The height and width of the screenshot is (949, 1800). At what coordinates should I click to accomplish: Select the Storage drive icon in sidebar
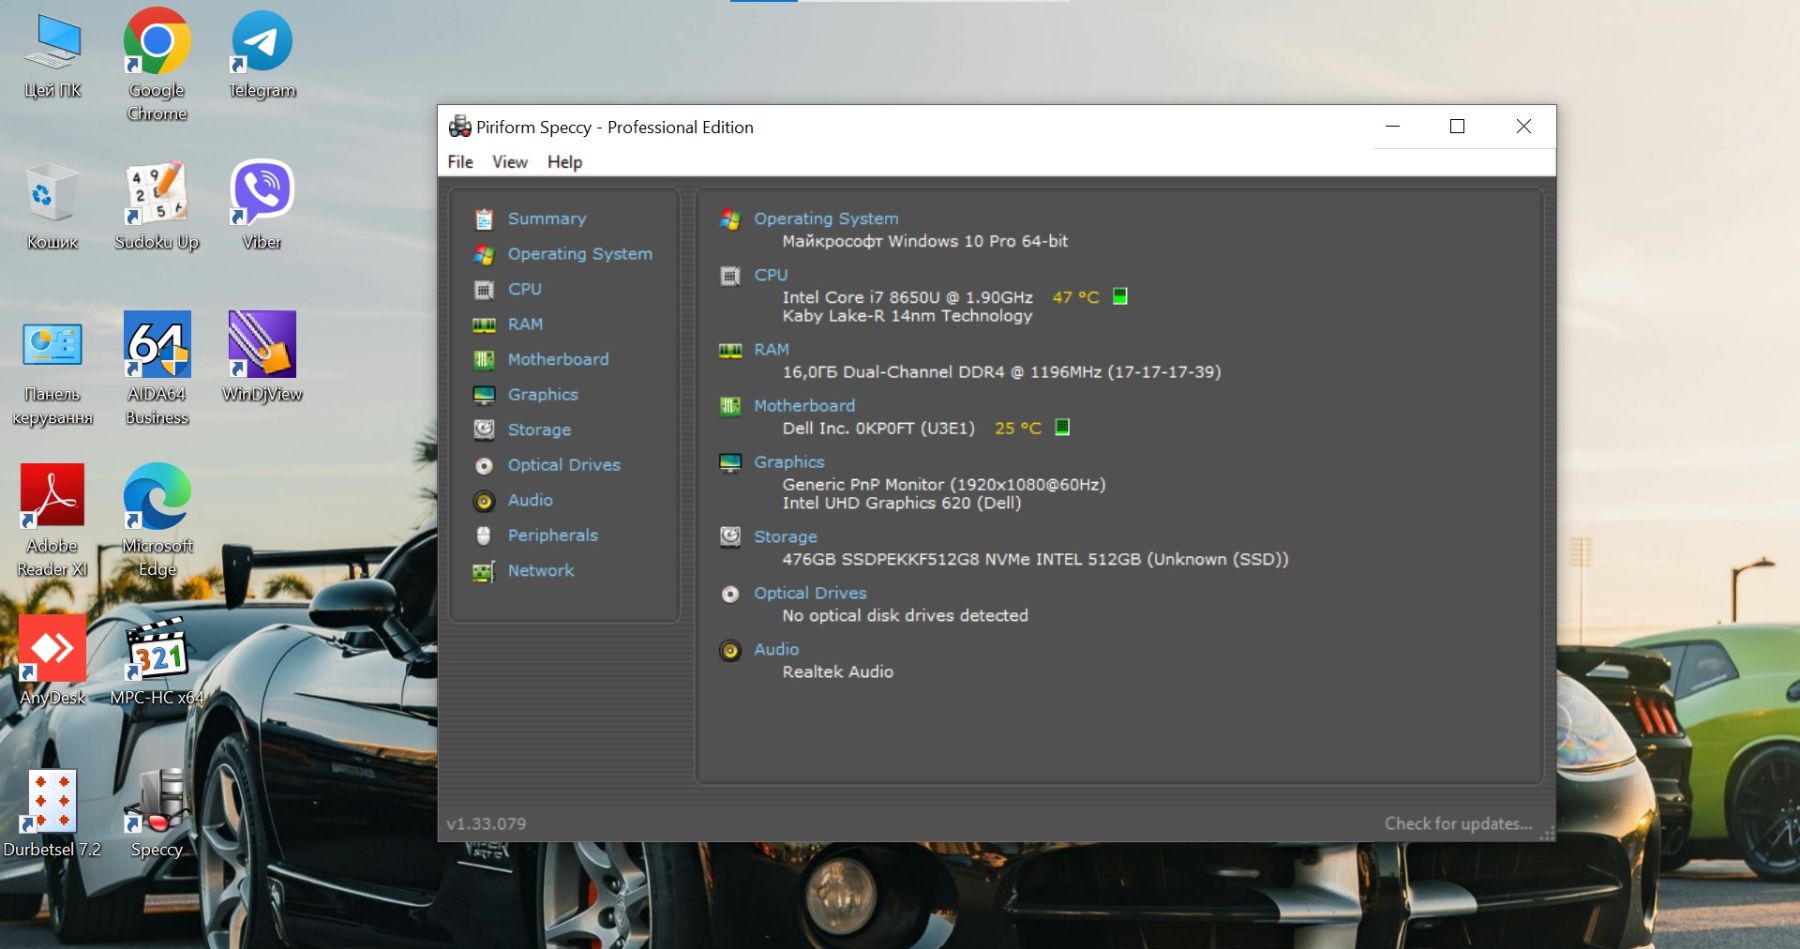coord(484,430)
